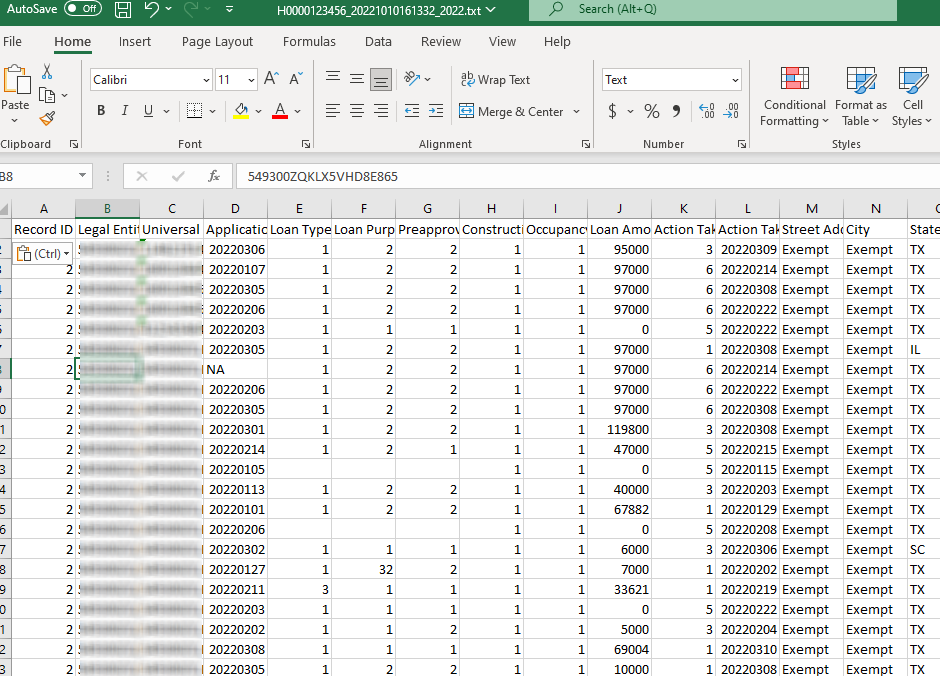Select the red Font Color swatch
Viewport: 940px width, 676px height.
(x=278, y=112)
